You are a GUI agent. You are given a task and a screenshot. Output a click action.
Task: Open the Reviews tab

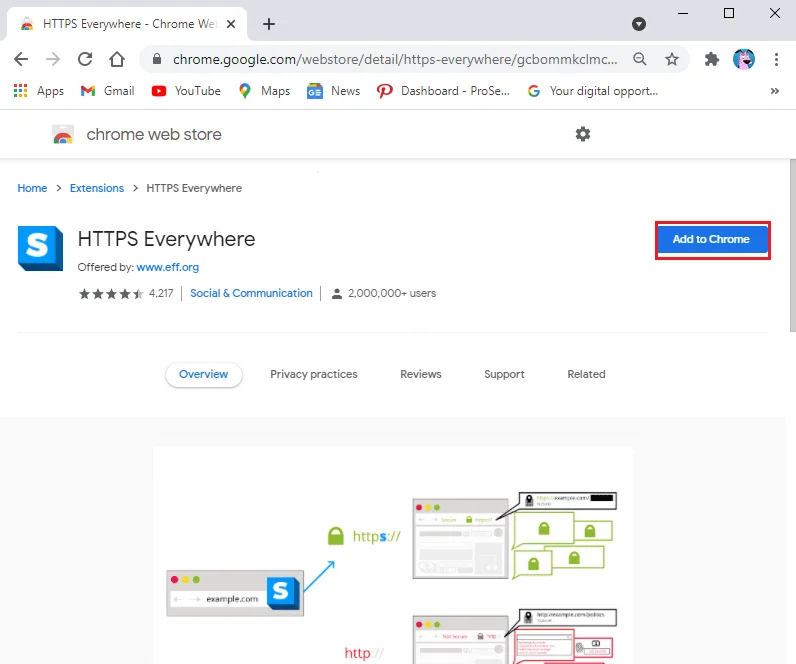421,374
